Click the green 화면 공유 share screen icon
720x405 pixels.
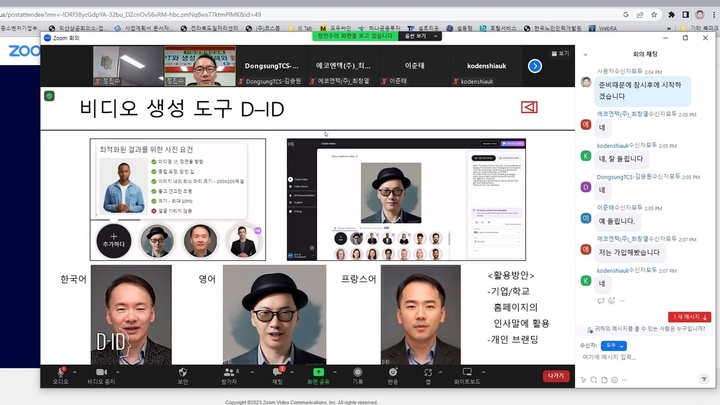(x=318, y=376)
